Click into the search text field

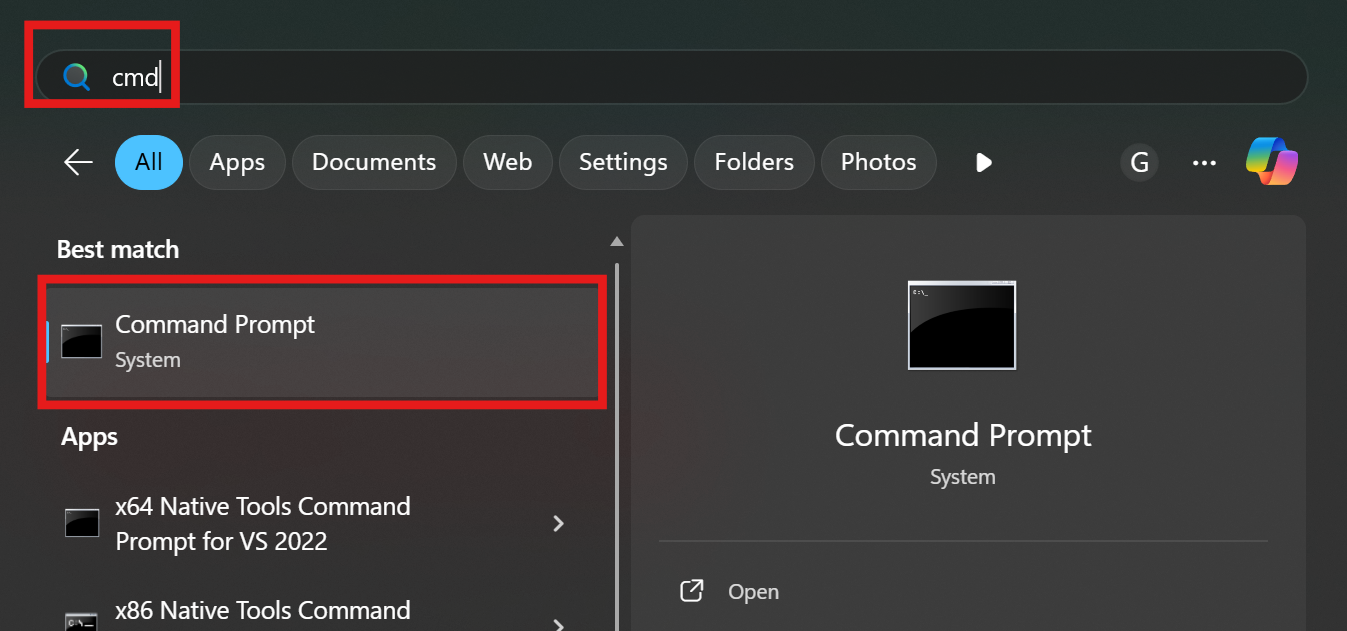(x=700, y=77)
